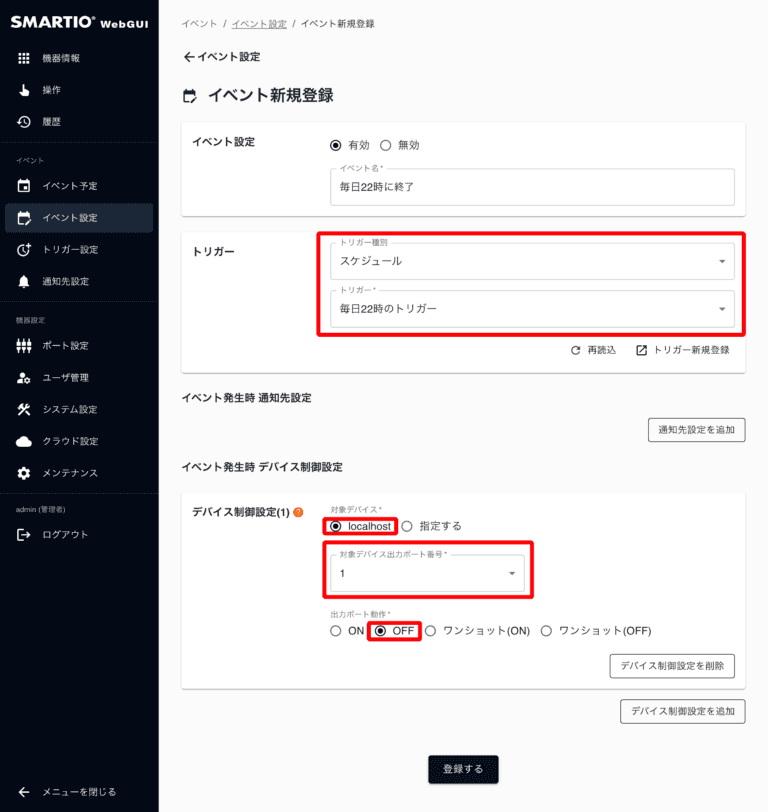Click the デバイス制御設定を追加 button

[x=683, y=712]
